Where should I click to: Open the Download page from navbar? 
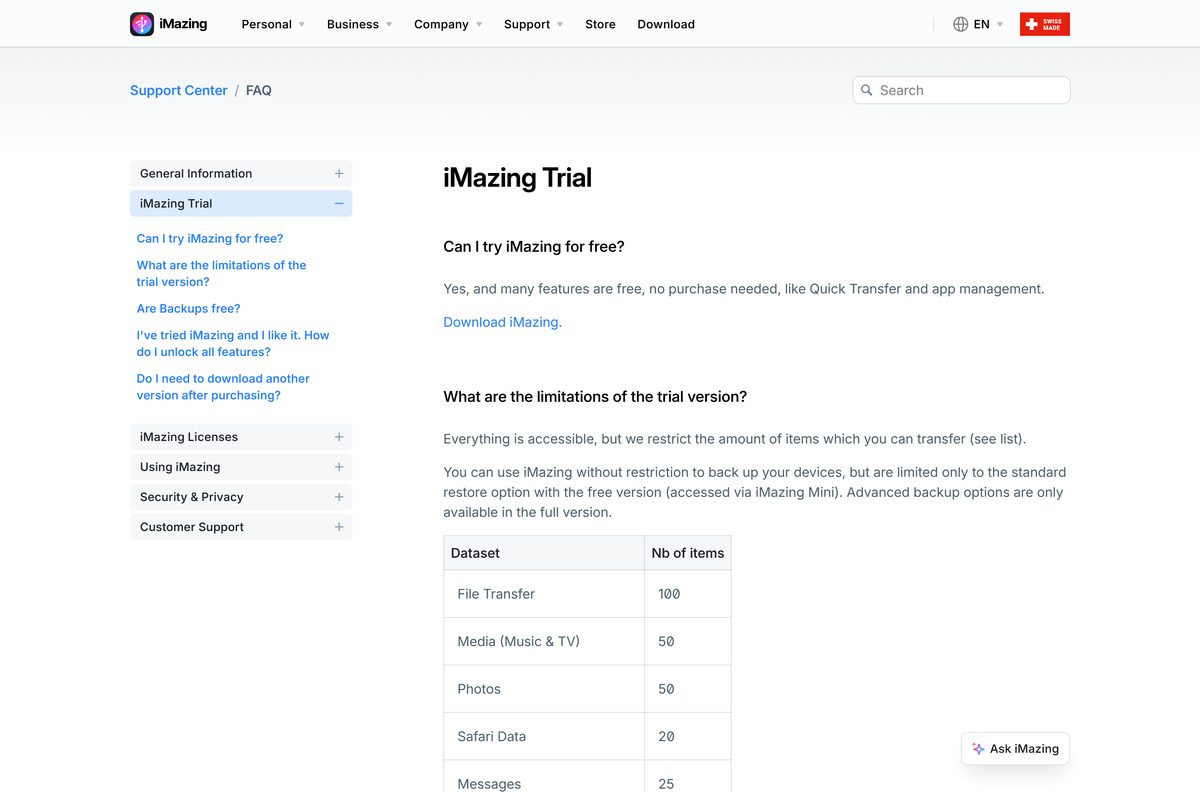(666, 24)
